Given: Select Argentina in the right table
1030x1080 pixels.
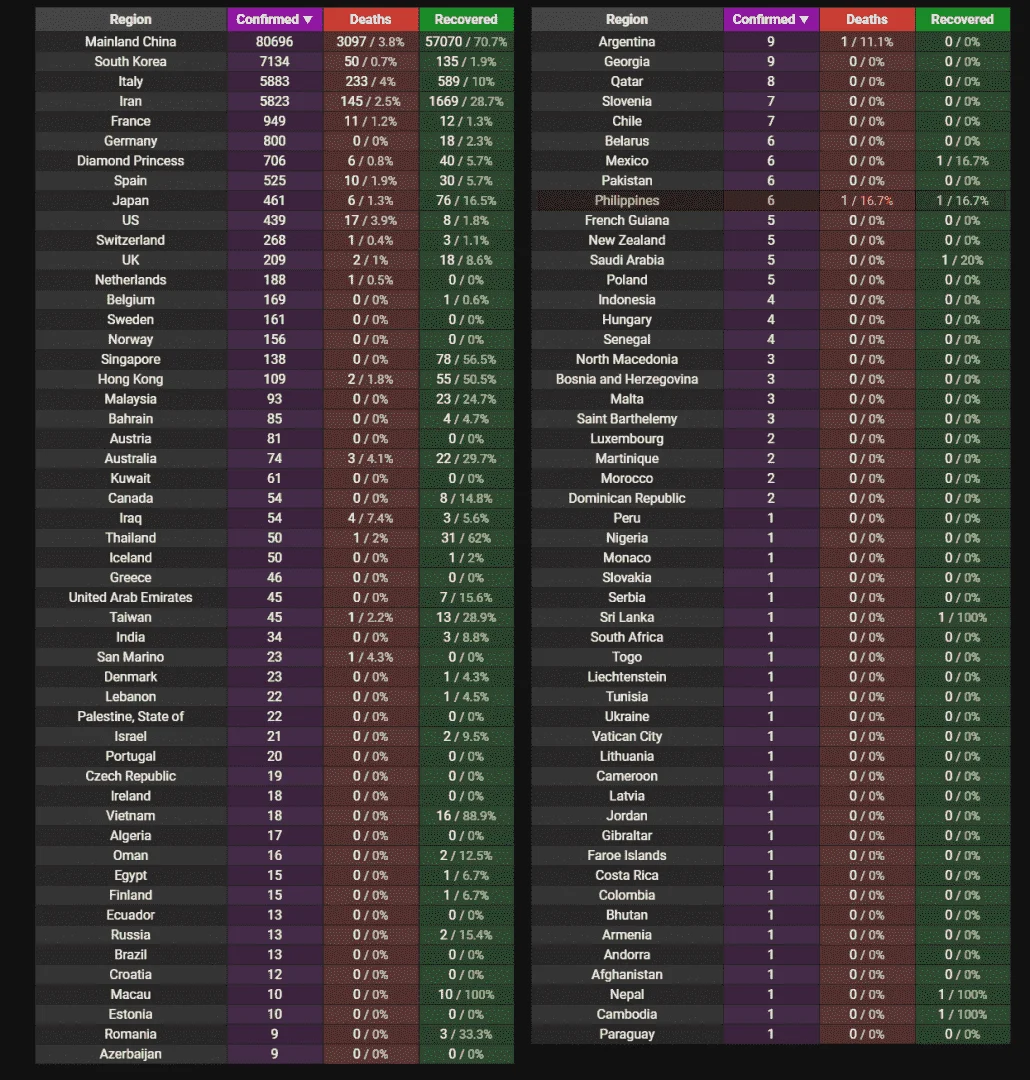Looking at the screenshot, I should coord(627,42).
